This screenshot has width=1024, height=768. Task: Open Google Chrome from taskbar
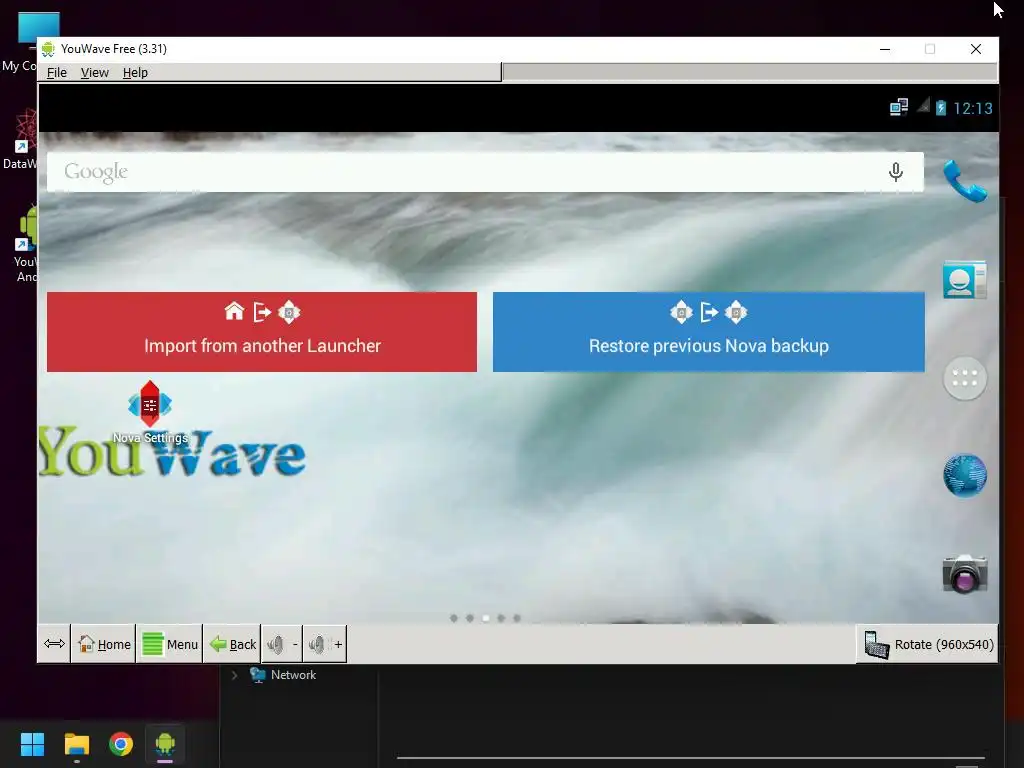pyautogui.click(x=121, y=744)
